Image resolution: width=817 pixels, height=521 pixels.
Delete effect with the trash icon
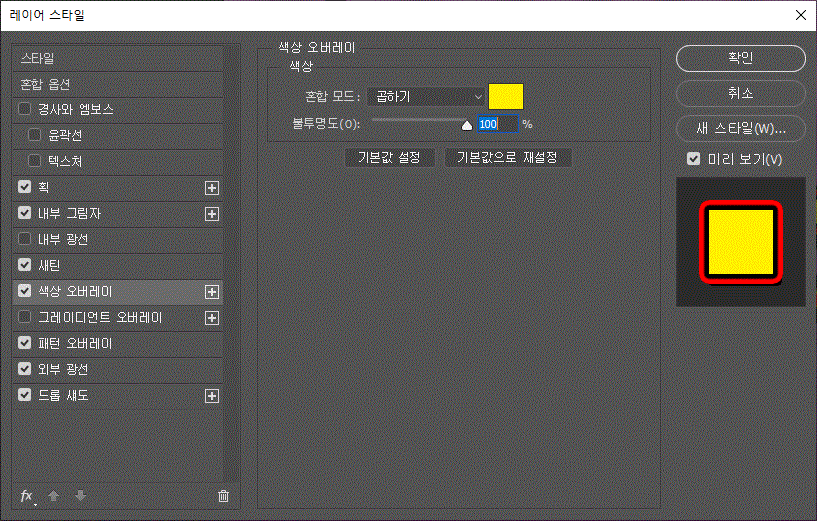[224, 496]
